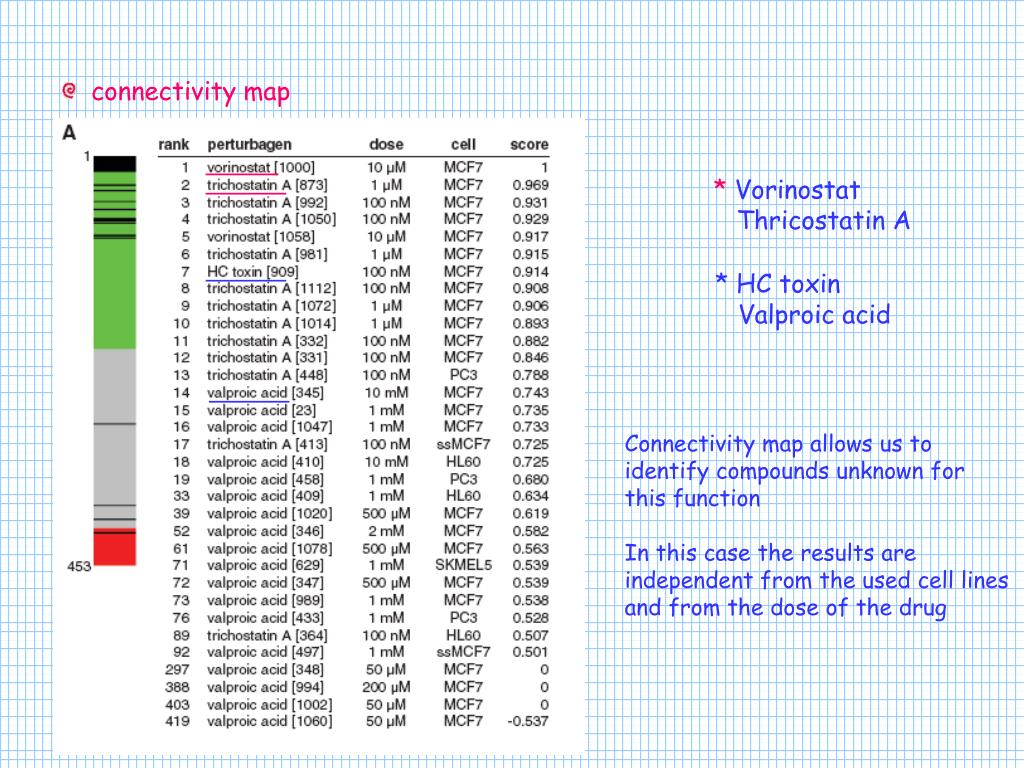Select "trichostatin A [992]" in the table
This screenshot has height=768, width=1024.
pyautogui.click(x=267, y=202)
